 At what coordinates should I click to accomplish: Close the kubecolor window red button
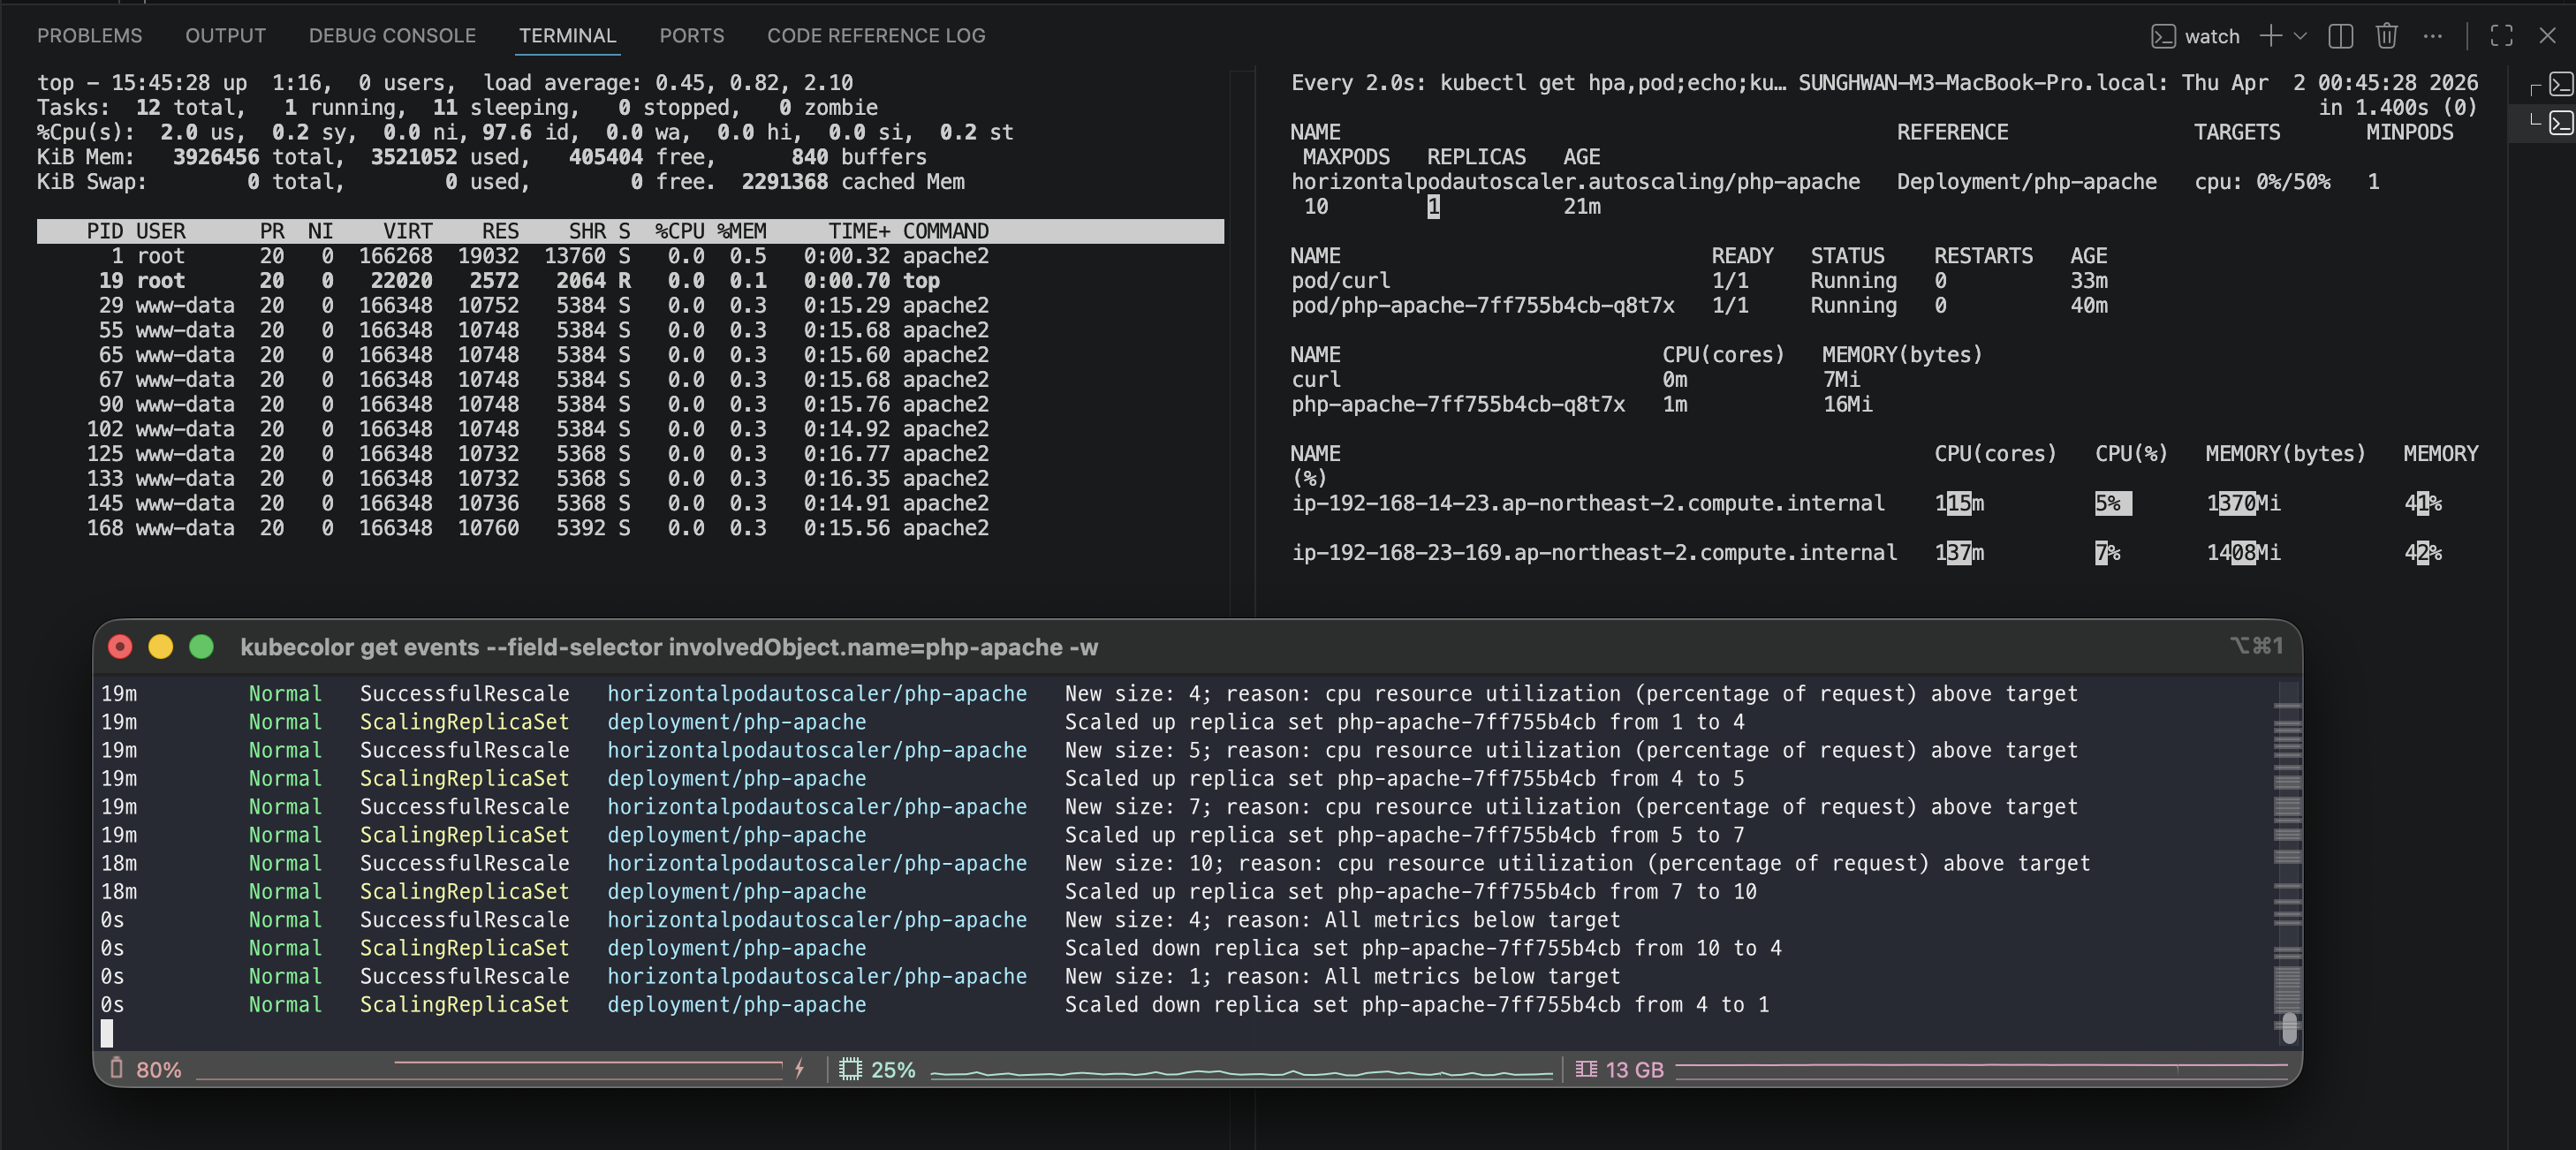click(120, 647)
